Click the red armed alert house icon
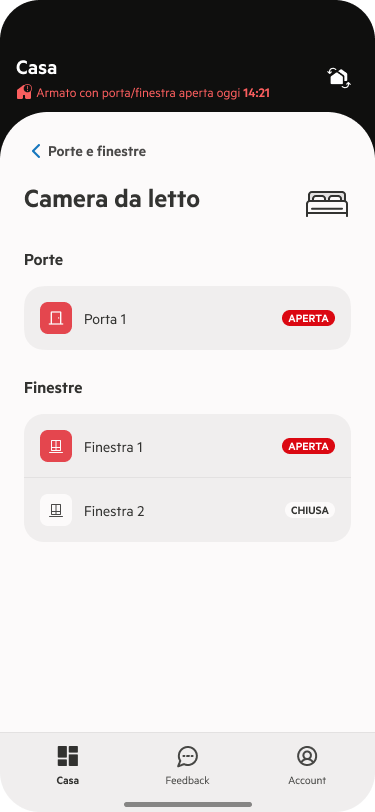 coord(24,93)
